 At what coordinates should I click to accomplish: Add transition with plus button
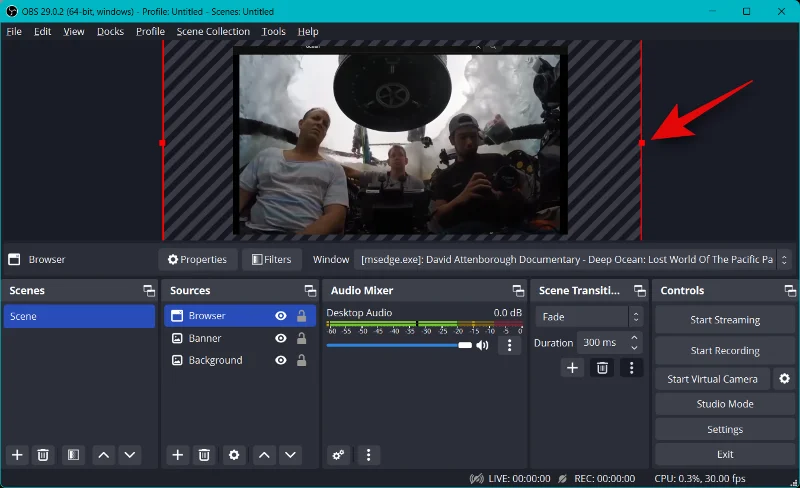tap(572, 368)
